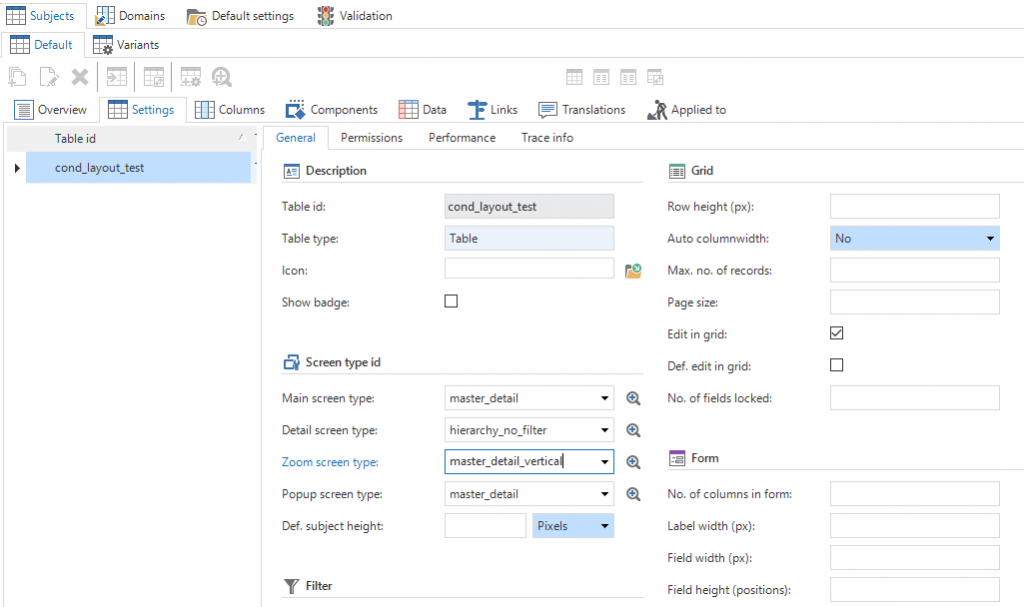Click the Zoom screen type label link
1024x607 pixels.
tap(330, 462)
